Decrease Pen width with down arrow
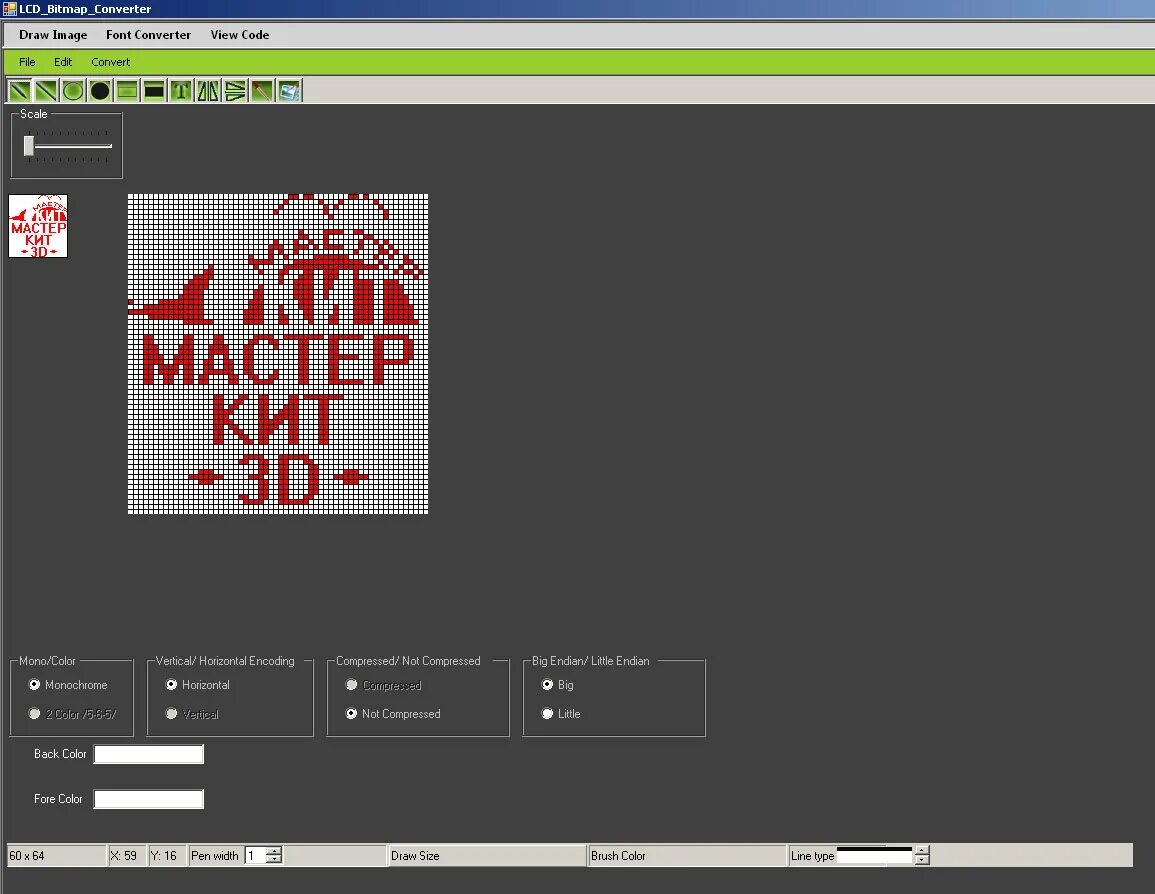The image size is (1155, 894). (274, 859)
